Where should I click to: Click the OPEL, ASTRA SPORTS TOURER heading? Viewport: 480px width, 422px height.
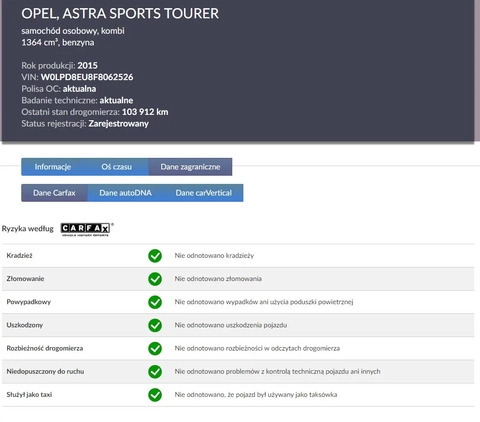click(120, 14)
